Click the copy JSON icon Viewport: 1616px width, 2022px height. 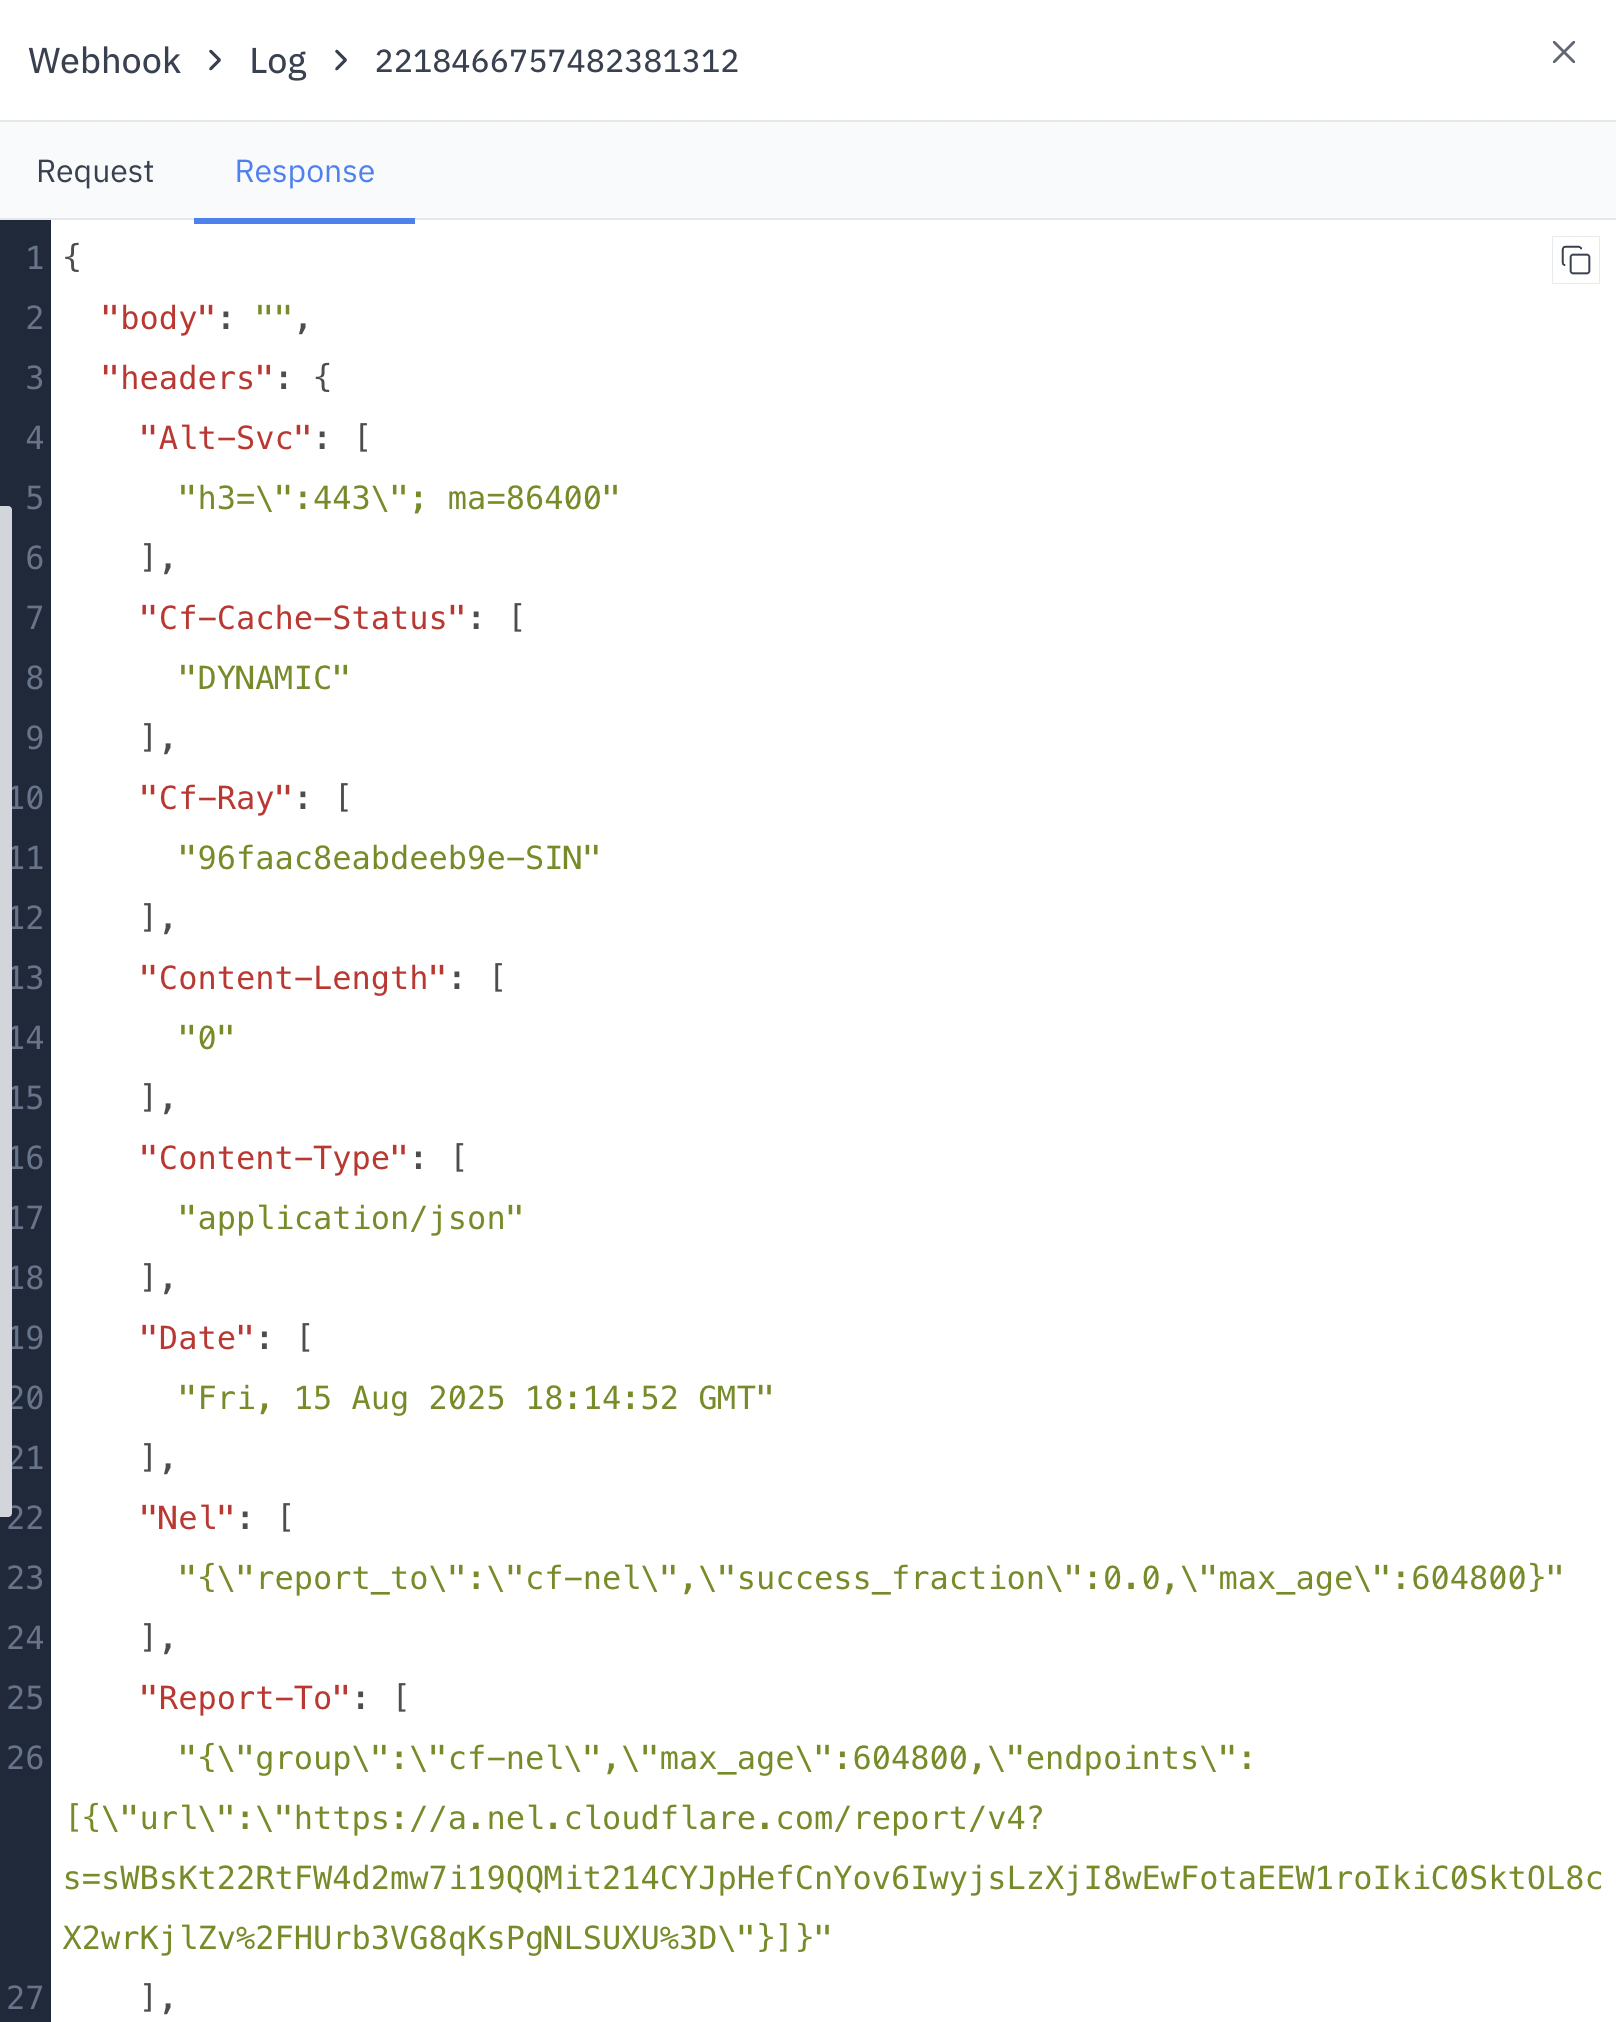click(x=1575, y=261)
